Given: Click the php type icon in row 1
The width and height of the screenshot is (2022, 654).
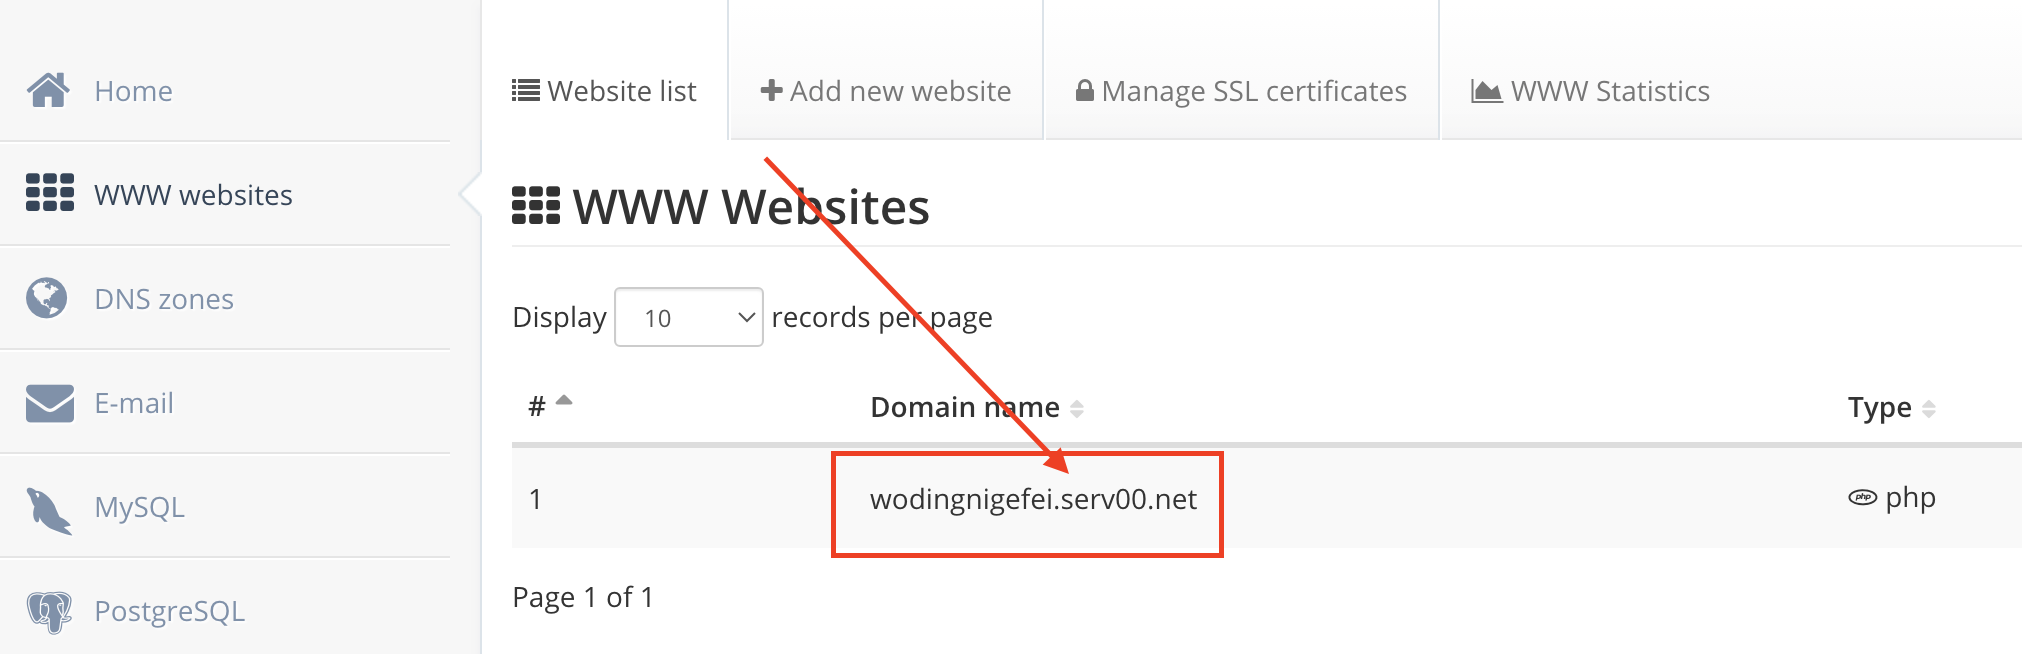Looking at the screenshot, I should coord(1862,497).
